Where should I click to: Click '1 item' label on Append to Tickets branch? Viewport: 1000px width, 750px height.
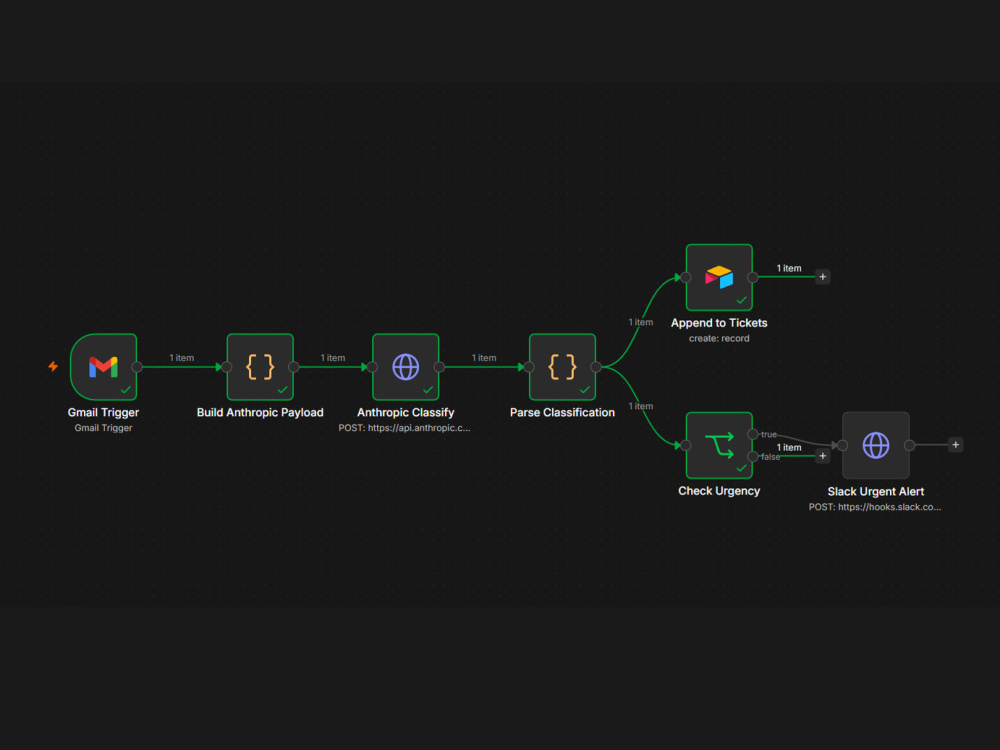click(x=641, y=322)
